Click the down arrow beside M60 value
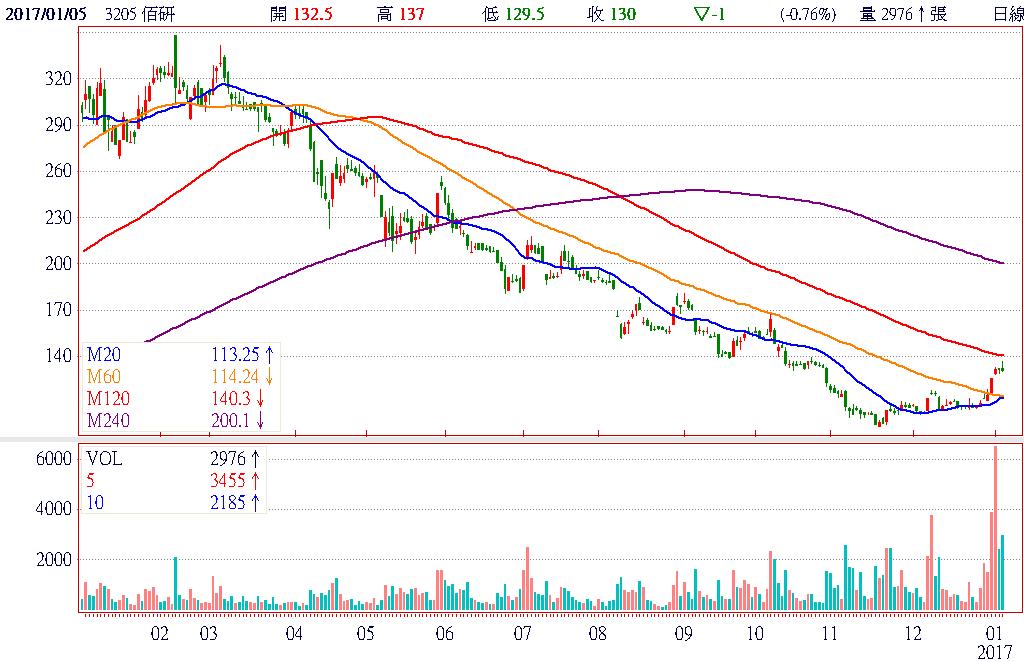 coord(267,376)
